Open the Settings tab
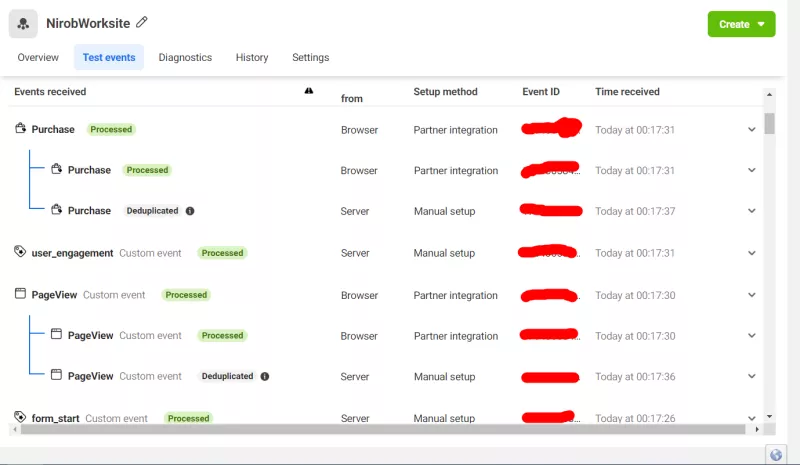 coord(311,57)
